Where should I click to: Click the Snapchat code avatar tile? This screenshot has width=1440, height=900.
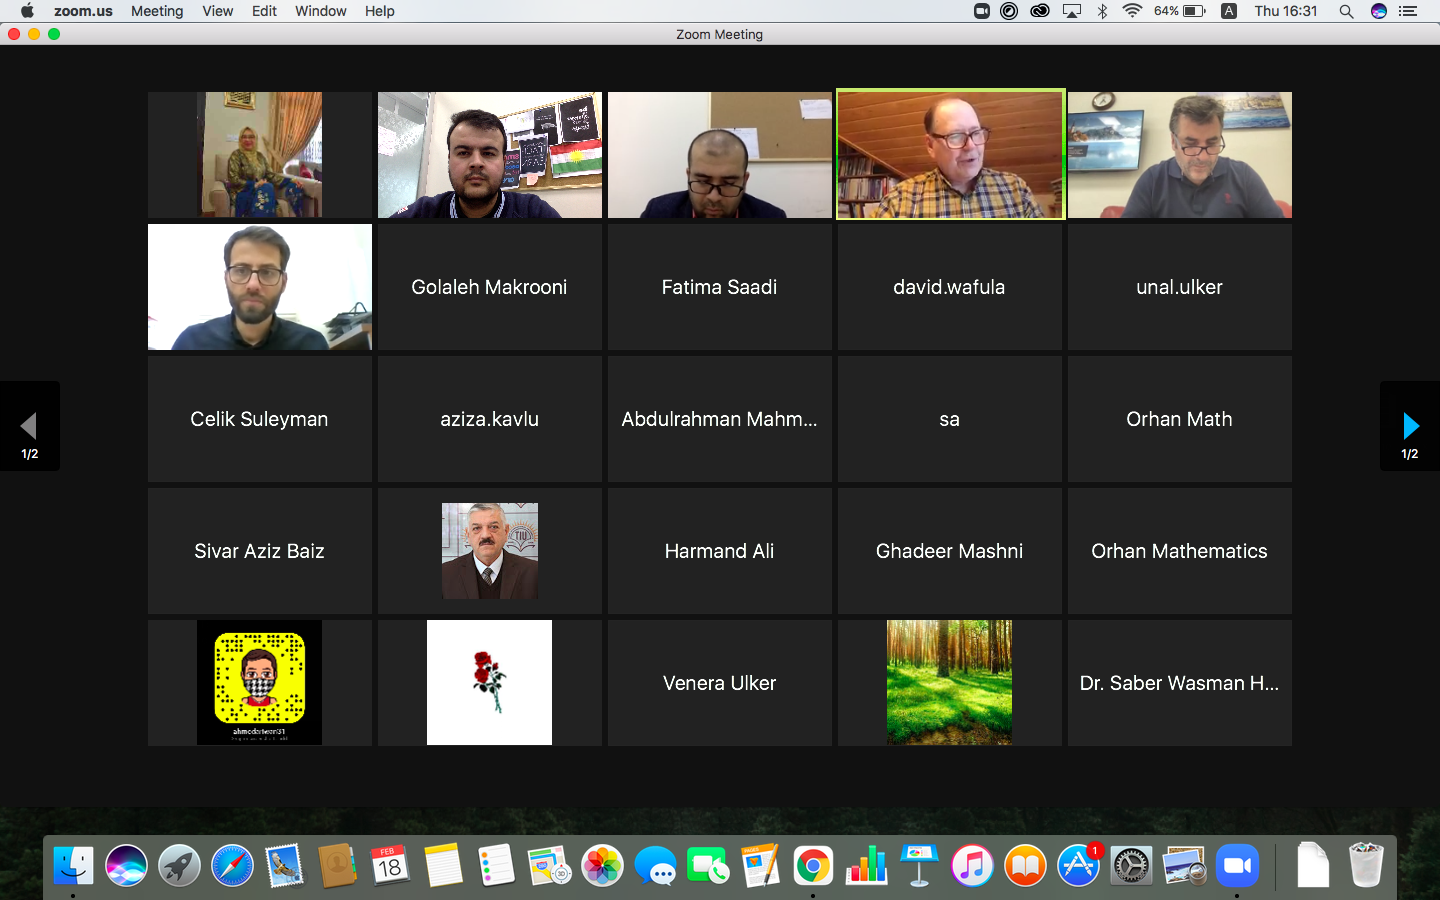click(x=259, y=683)
